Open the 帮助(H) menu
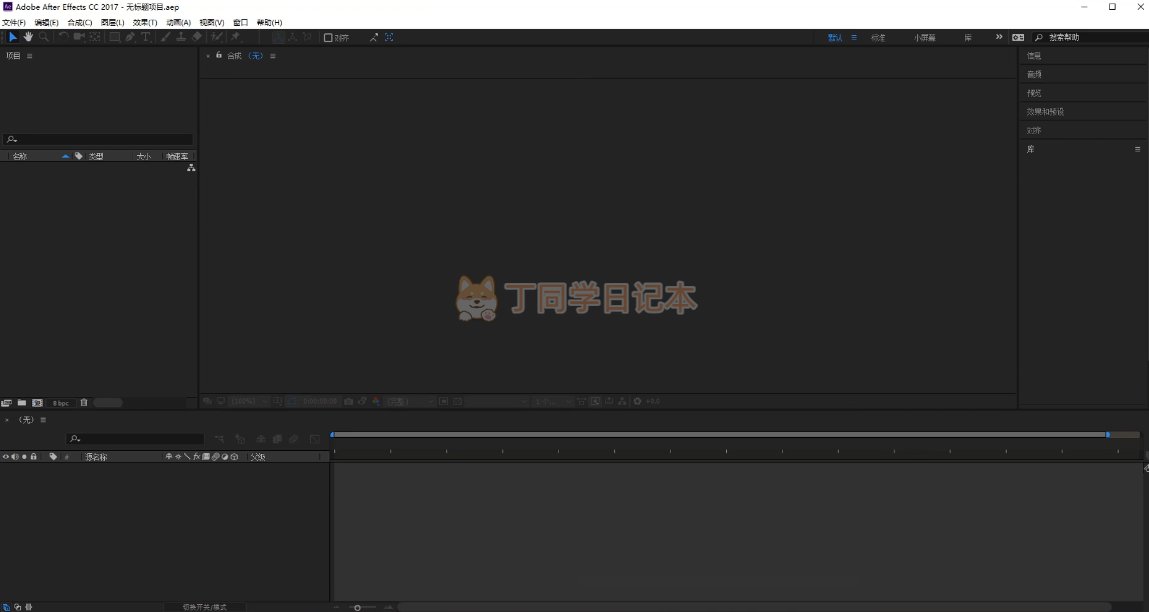Image resolution: width=1149 pixels, height=612 pixels. [x=270, y=23]
